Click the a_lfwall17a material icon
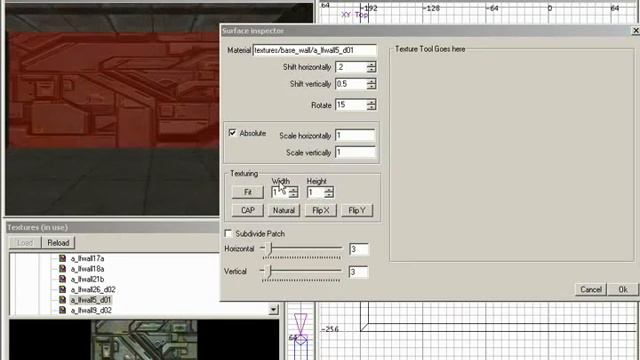640x360 pixels. pyautogui.click(x=62, y=258)
